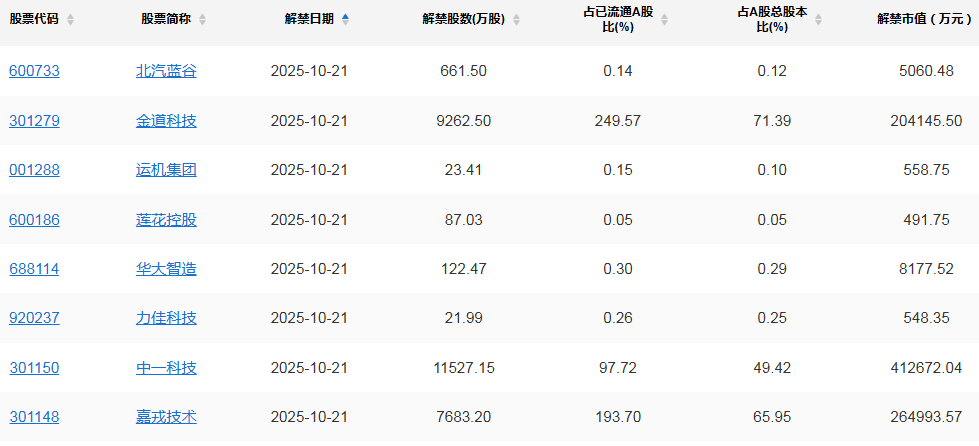Open the 华大智造 stock page
Screen dimensions: 979x446
tap(166, 269)
